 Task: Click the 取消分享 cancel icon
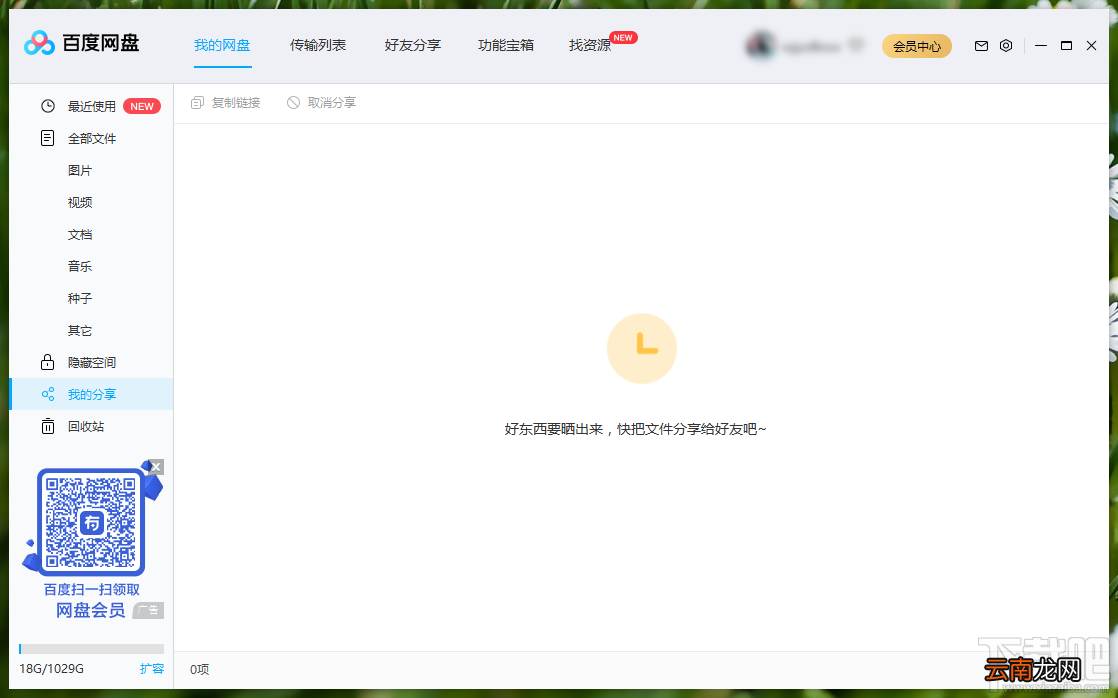pyautogui.click(x=293, y=103)
